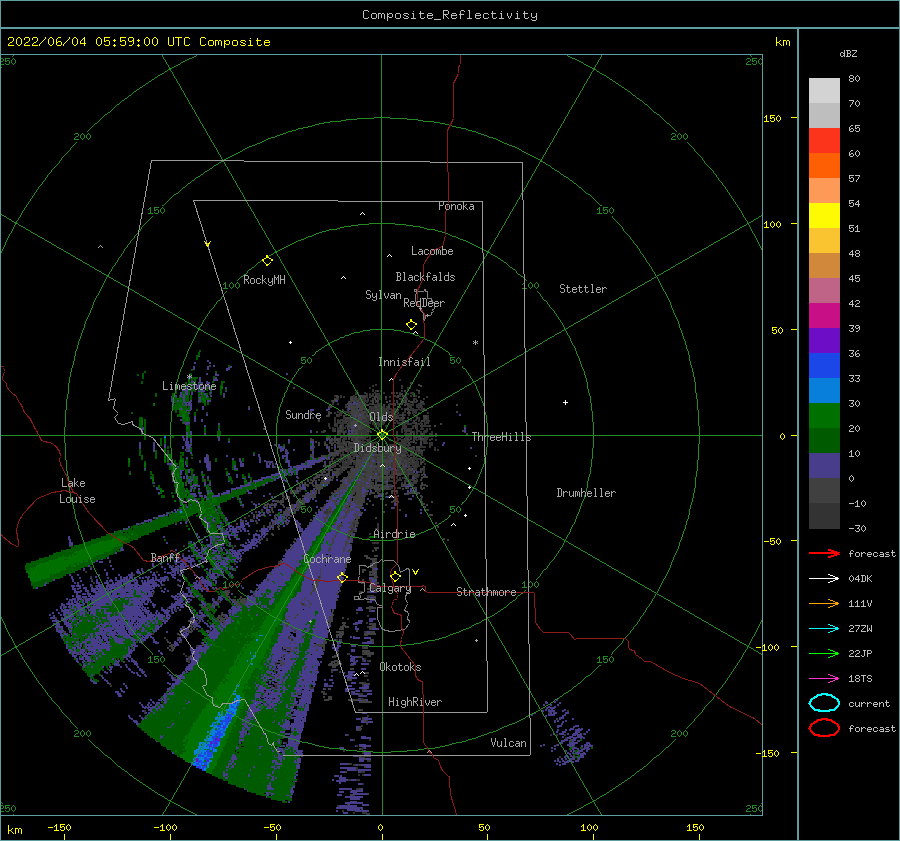Click the Okotoks town label
The image size is (900, 841).
(x=400, y=667)
